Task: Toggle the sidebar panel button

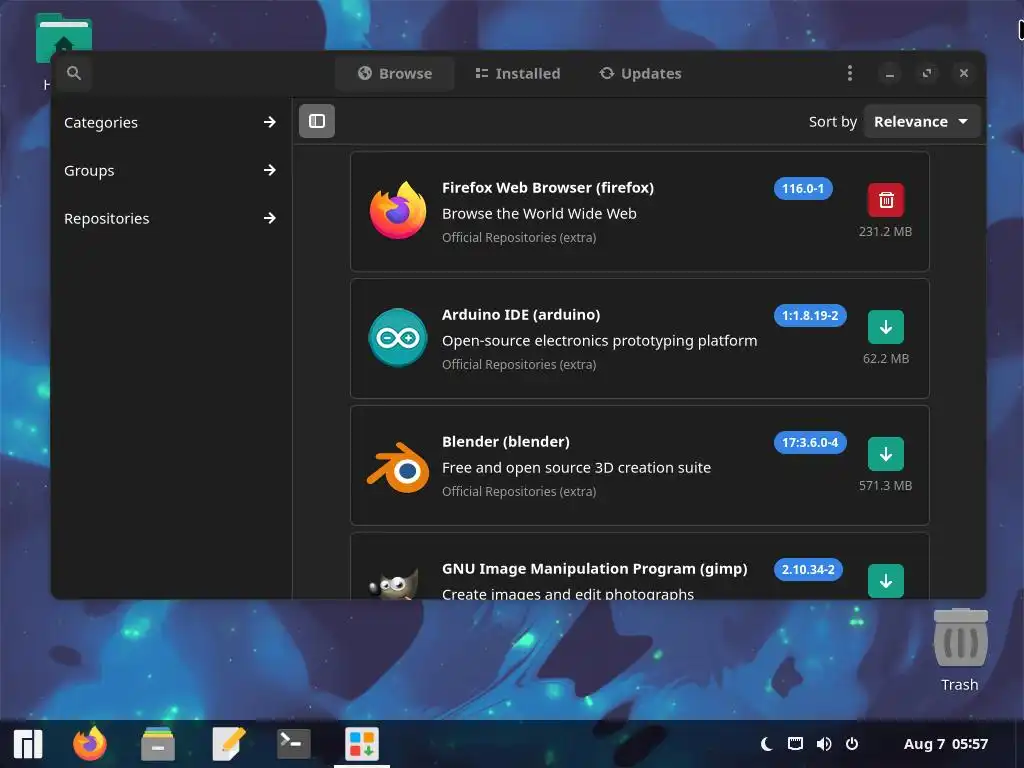Action: [317, 121]
